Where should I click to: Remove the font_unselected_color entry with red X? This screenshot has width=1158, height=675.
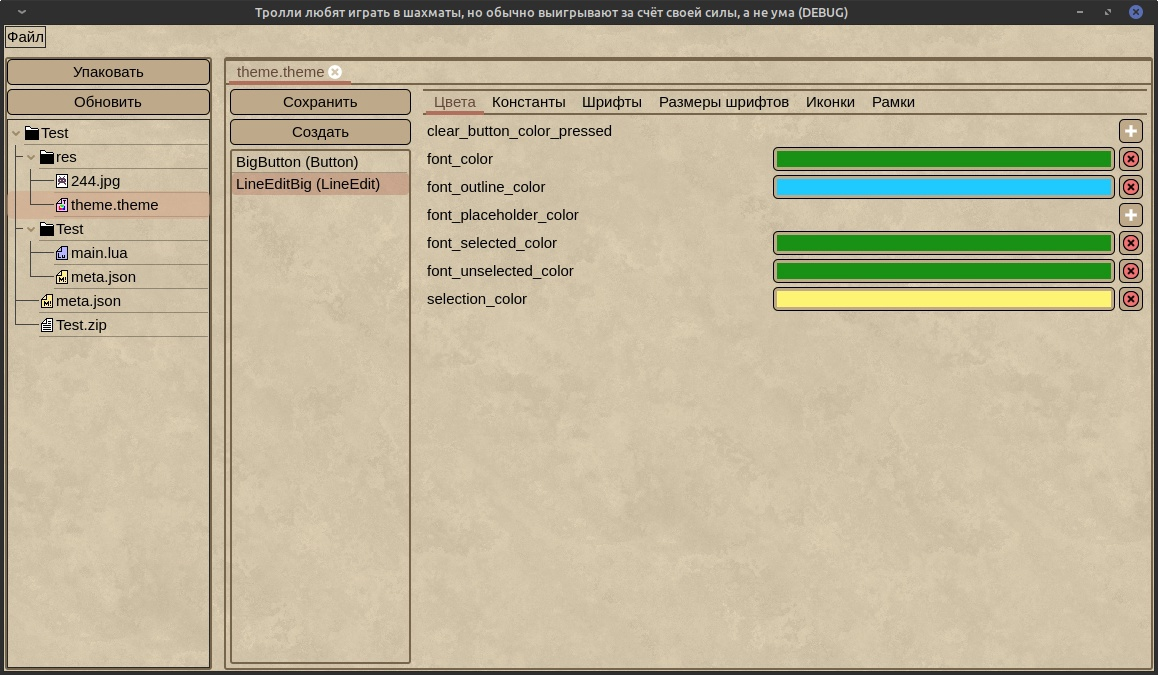click(x=1131, y=271)
